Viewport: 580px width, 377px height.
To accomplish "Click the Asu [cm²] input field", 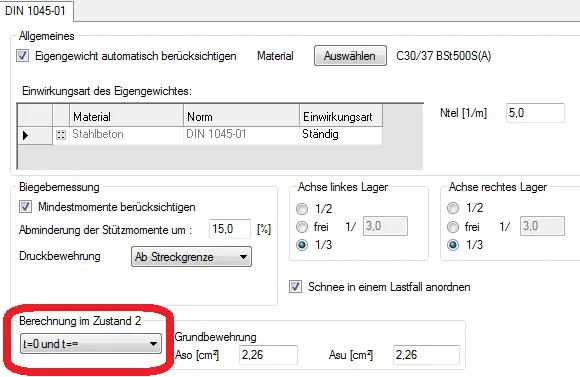I will click(426, 355).
